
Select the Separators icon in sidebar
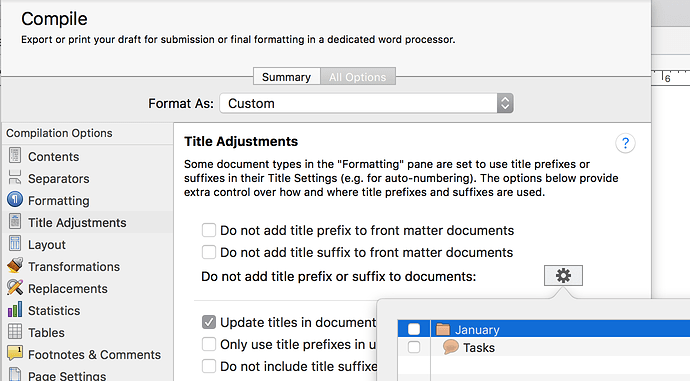[x=15, y=178]
